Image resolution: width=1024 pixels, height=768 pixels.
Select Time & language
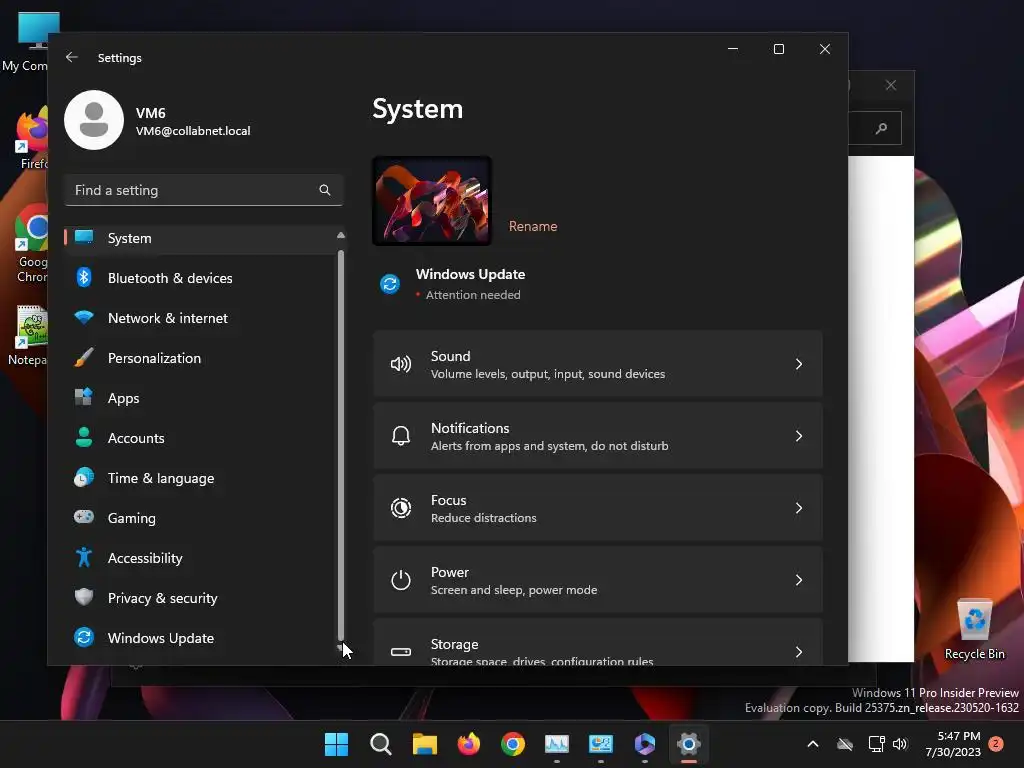[x=204, y=478]
